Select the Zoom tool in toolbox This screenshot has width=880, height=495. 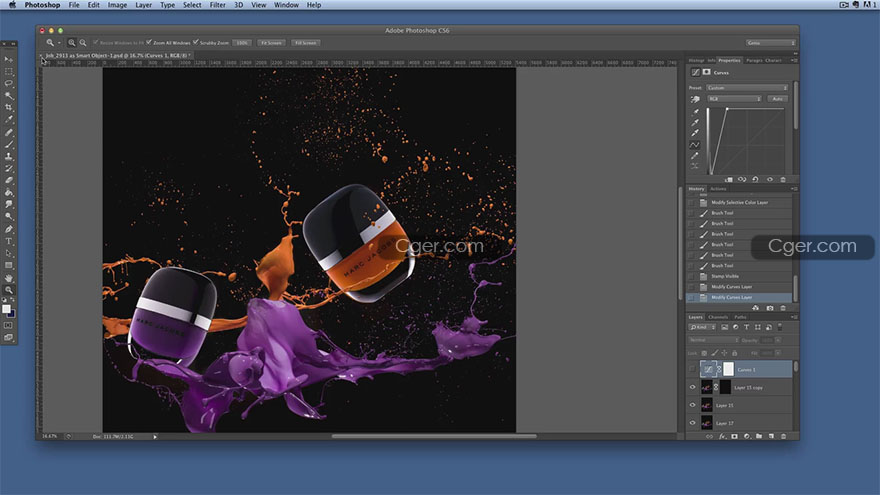[8, 290]
